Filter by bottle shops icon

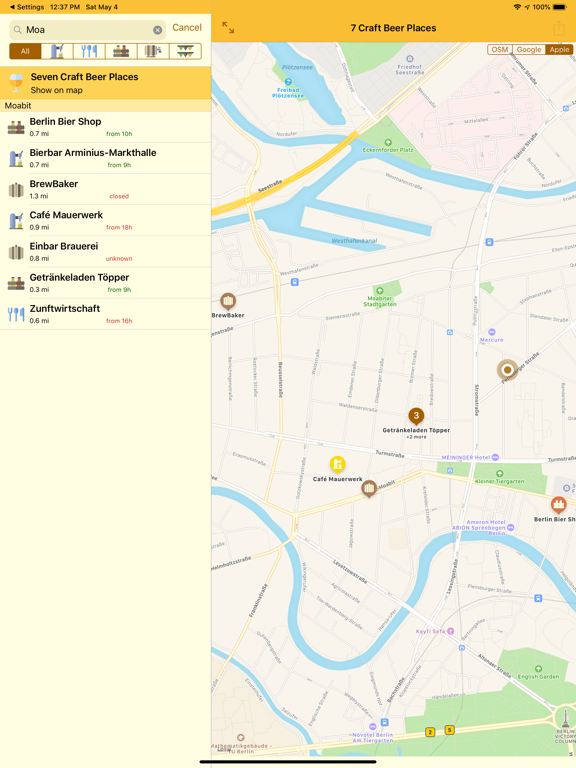coord(121,51)
